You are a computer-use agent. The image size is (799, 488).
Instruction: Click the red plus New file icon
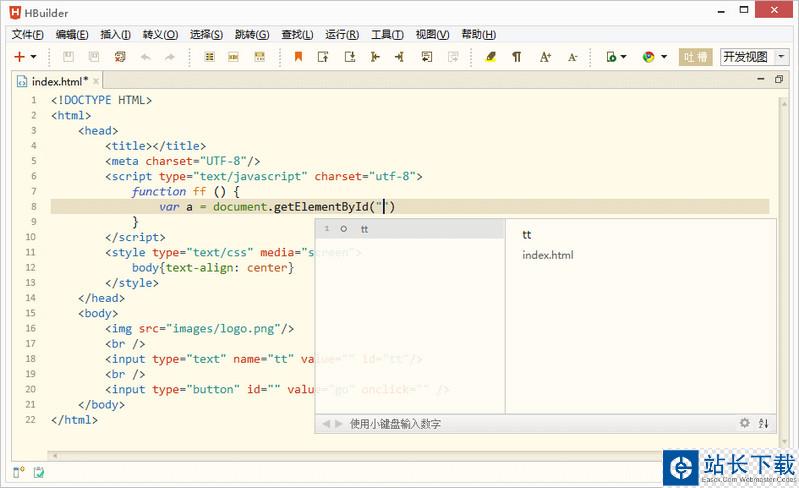(19, 57)
